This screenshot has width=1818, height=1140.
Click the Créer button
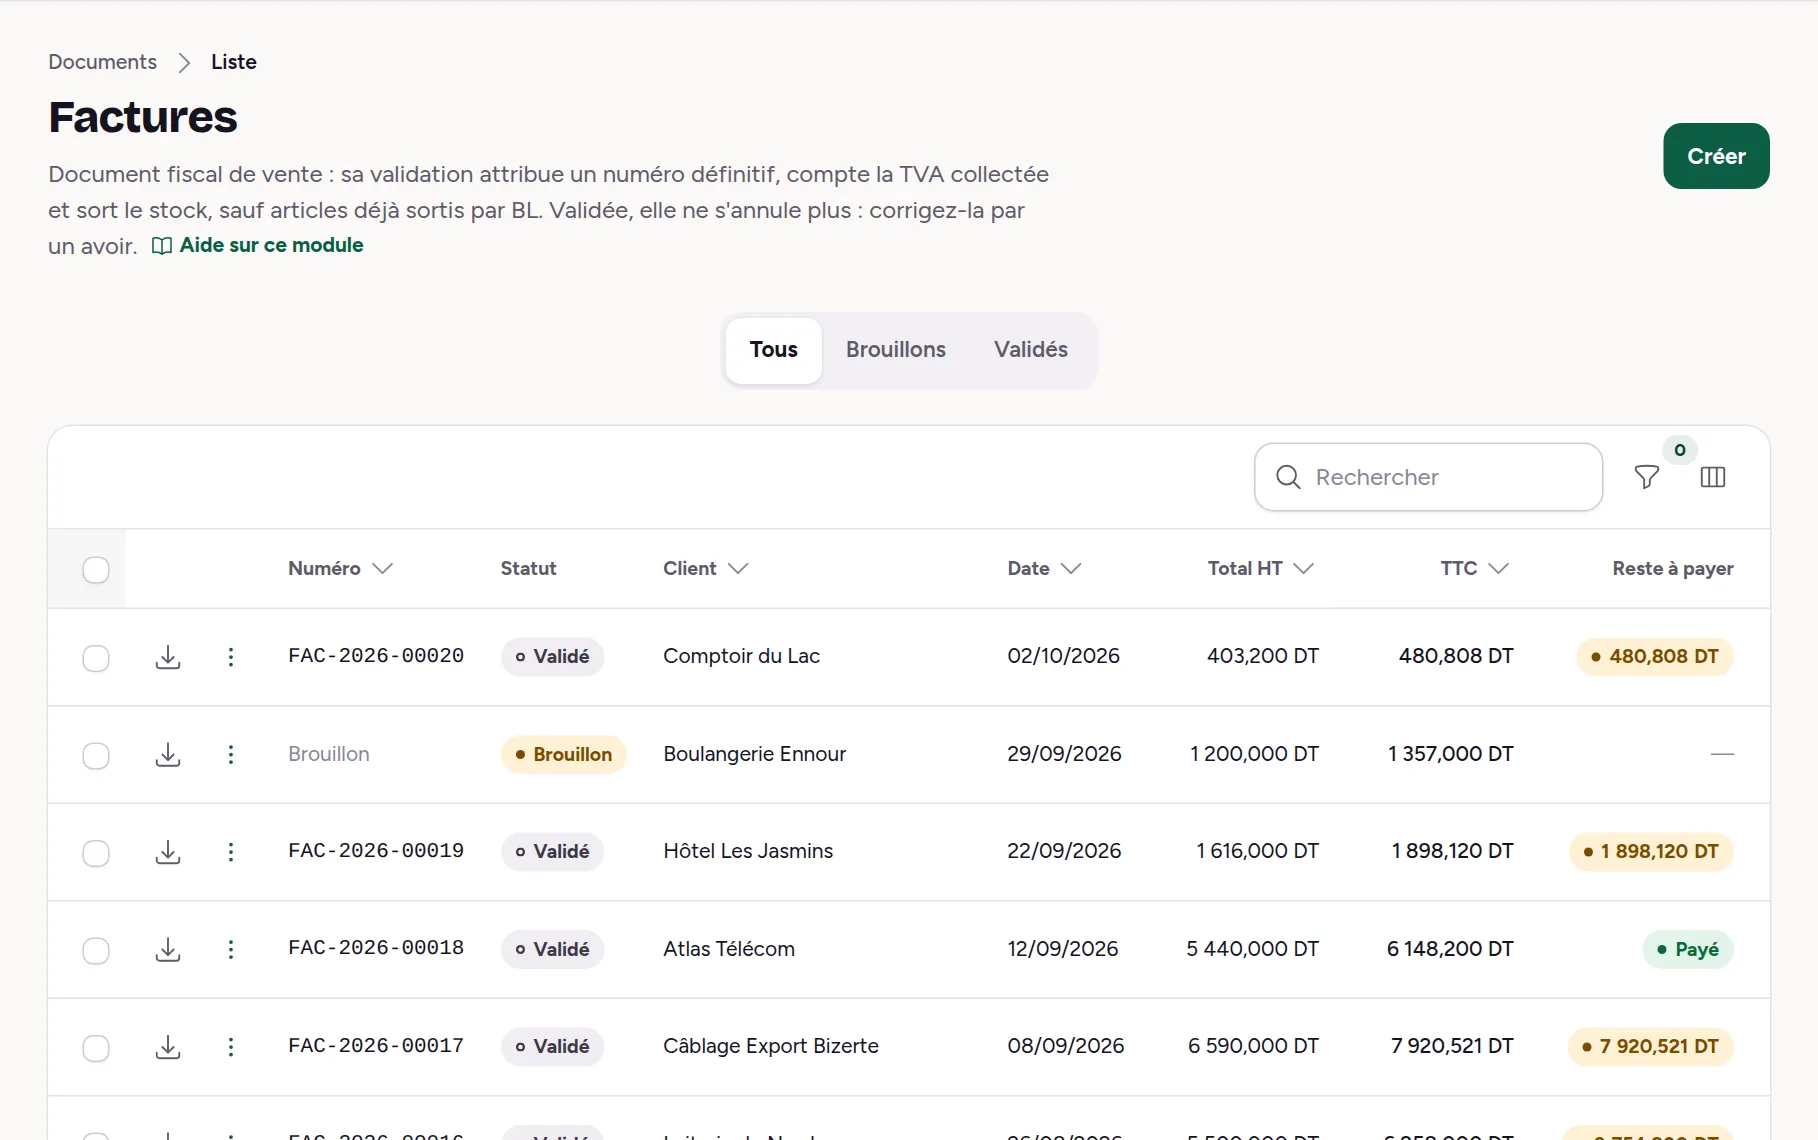pos(1716,156)
